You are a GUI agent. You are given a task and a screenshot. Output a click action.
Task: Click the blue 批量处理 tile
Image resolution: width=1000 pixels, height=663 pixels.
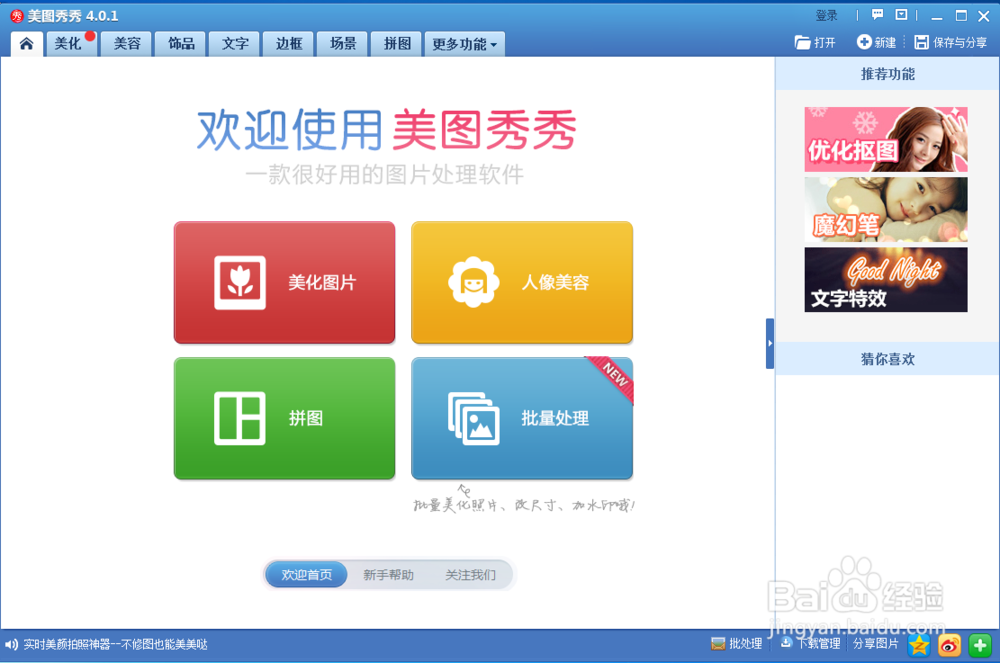point(522,418)
